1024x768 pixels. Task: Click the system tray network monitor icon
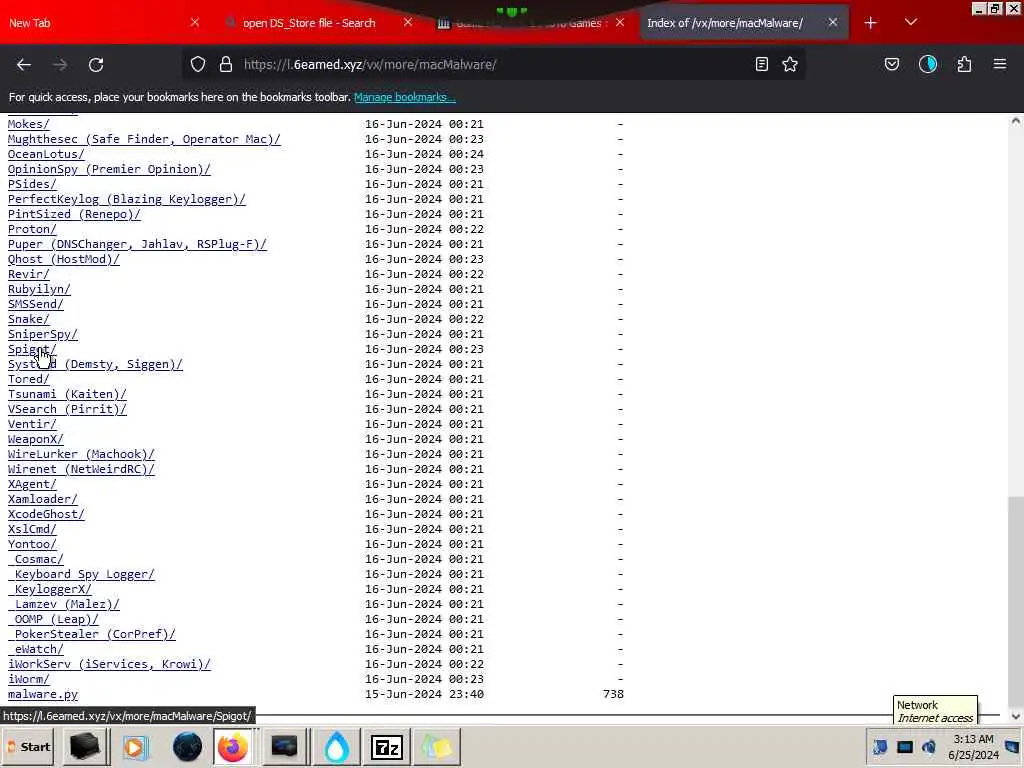click(904, 746)
